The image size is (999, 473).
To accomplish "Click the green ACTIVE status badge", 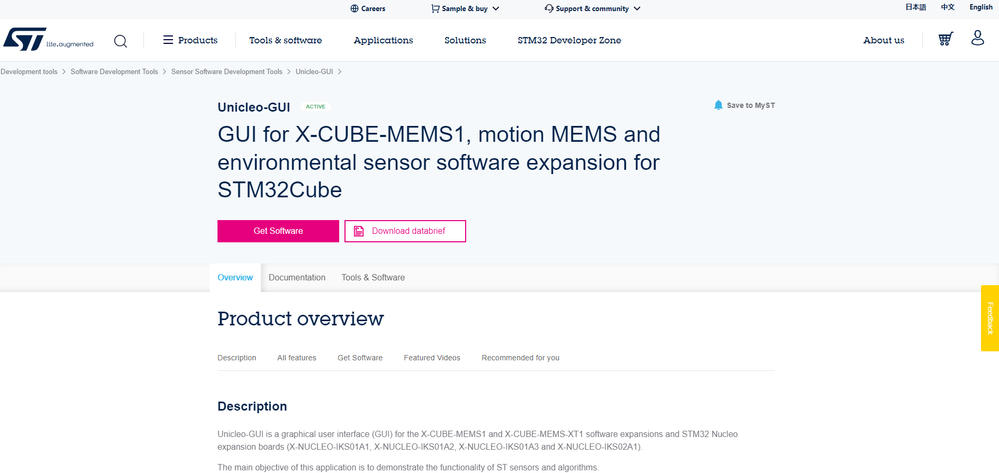I will (x=315, y=107).
